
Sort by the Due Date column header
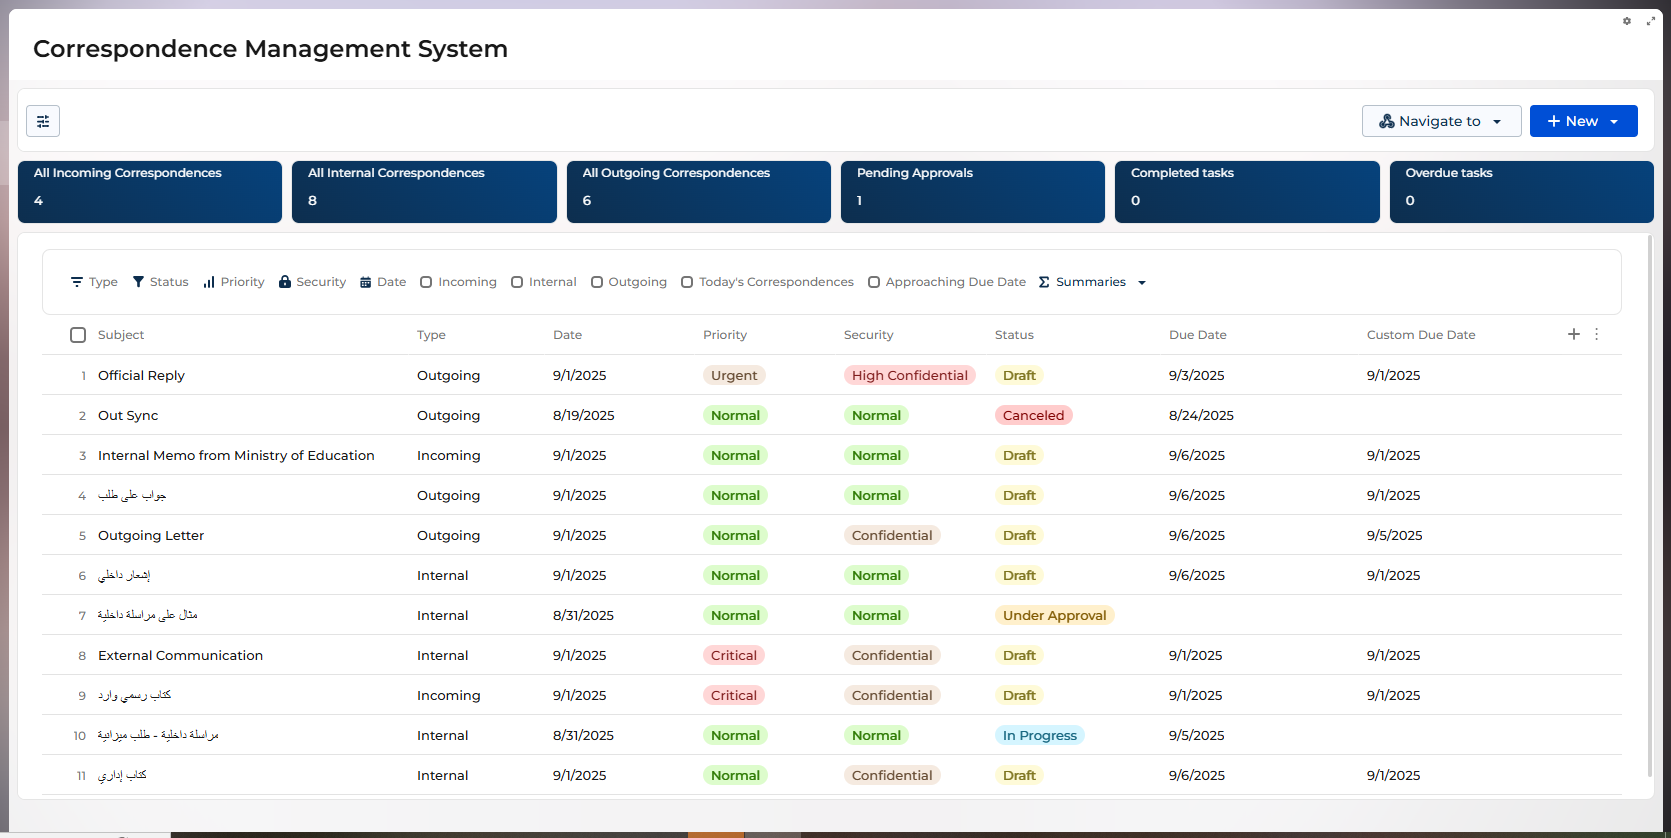pos(1197,335)
